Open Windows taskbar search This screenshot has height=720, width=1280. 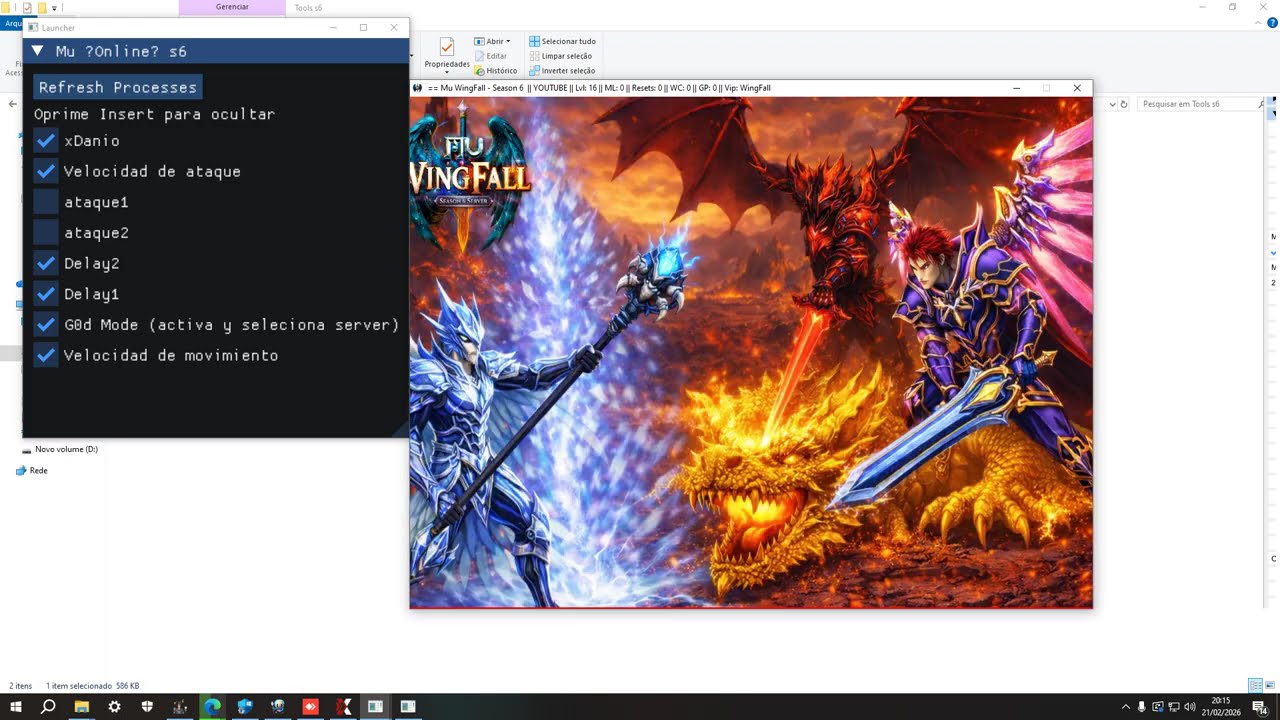click(48, 706)
